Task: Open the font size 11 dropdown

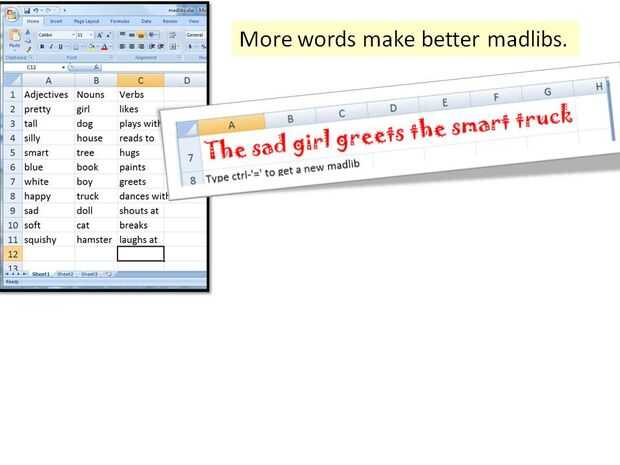Action: [91, 35]
